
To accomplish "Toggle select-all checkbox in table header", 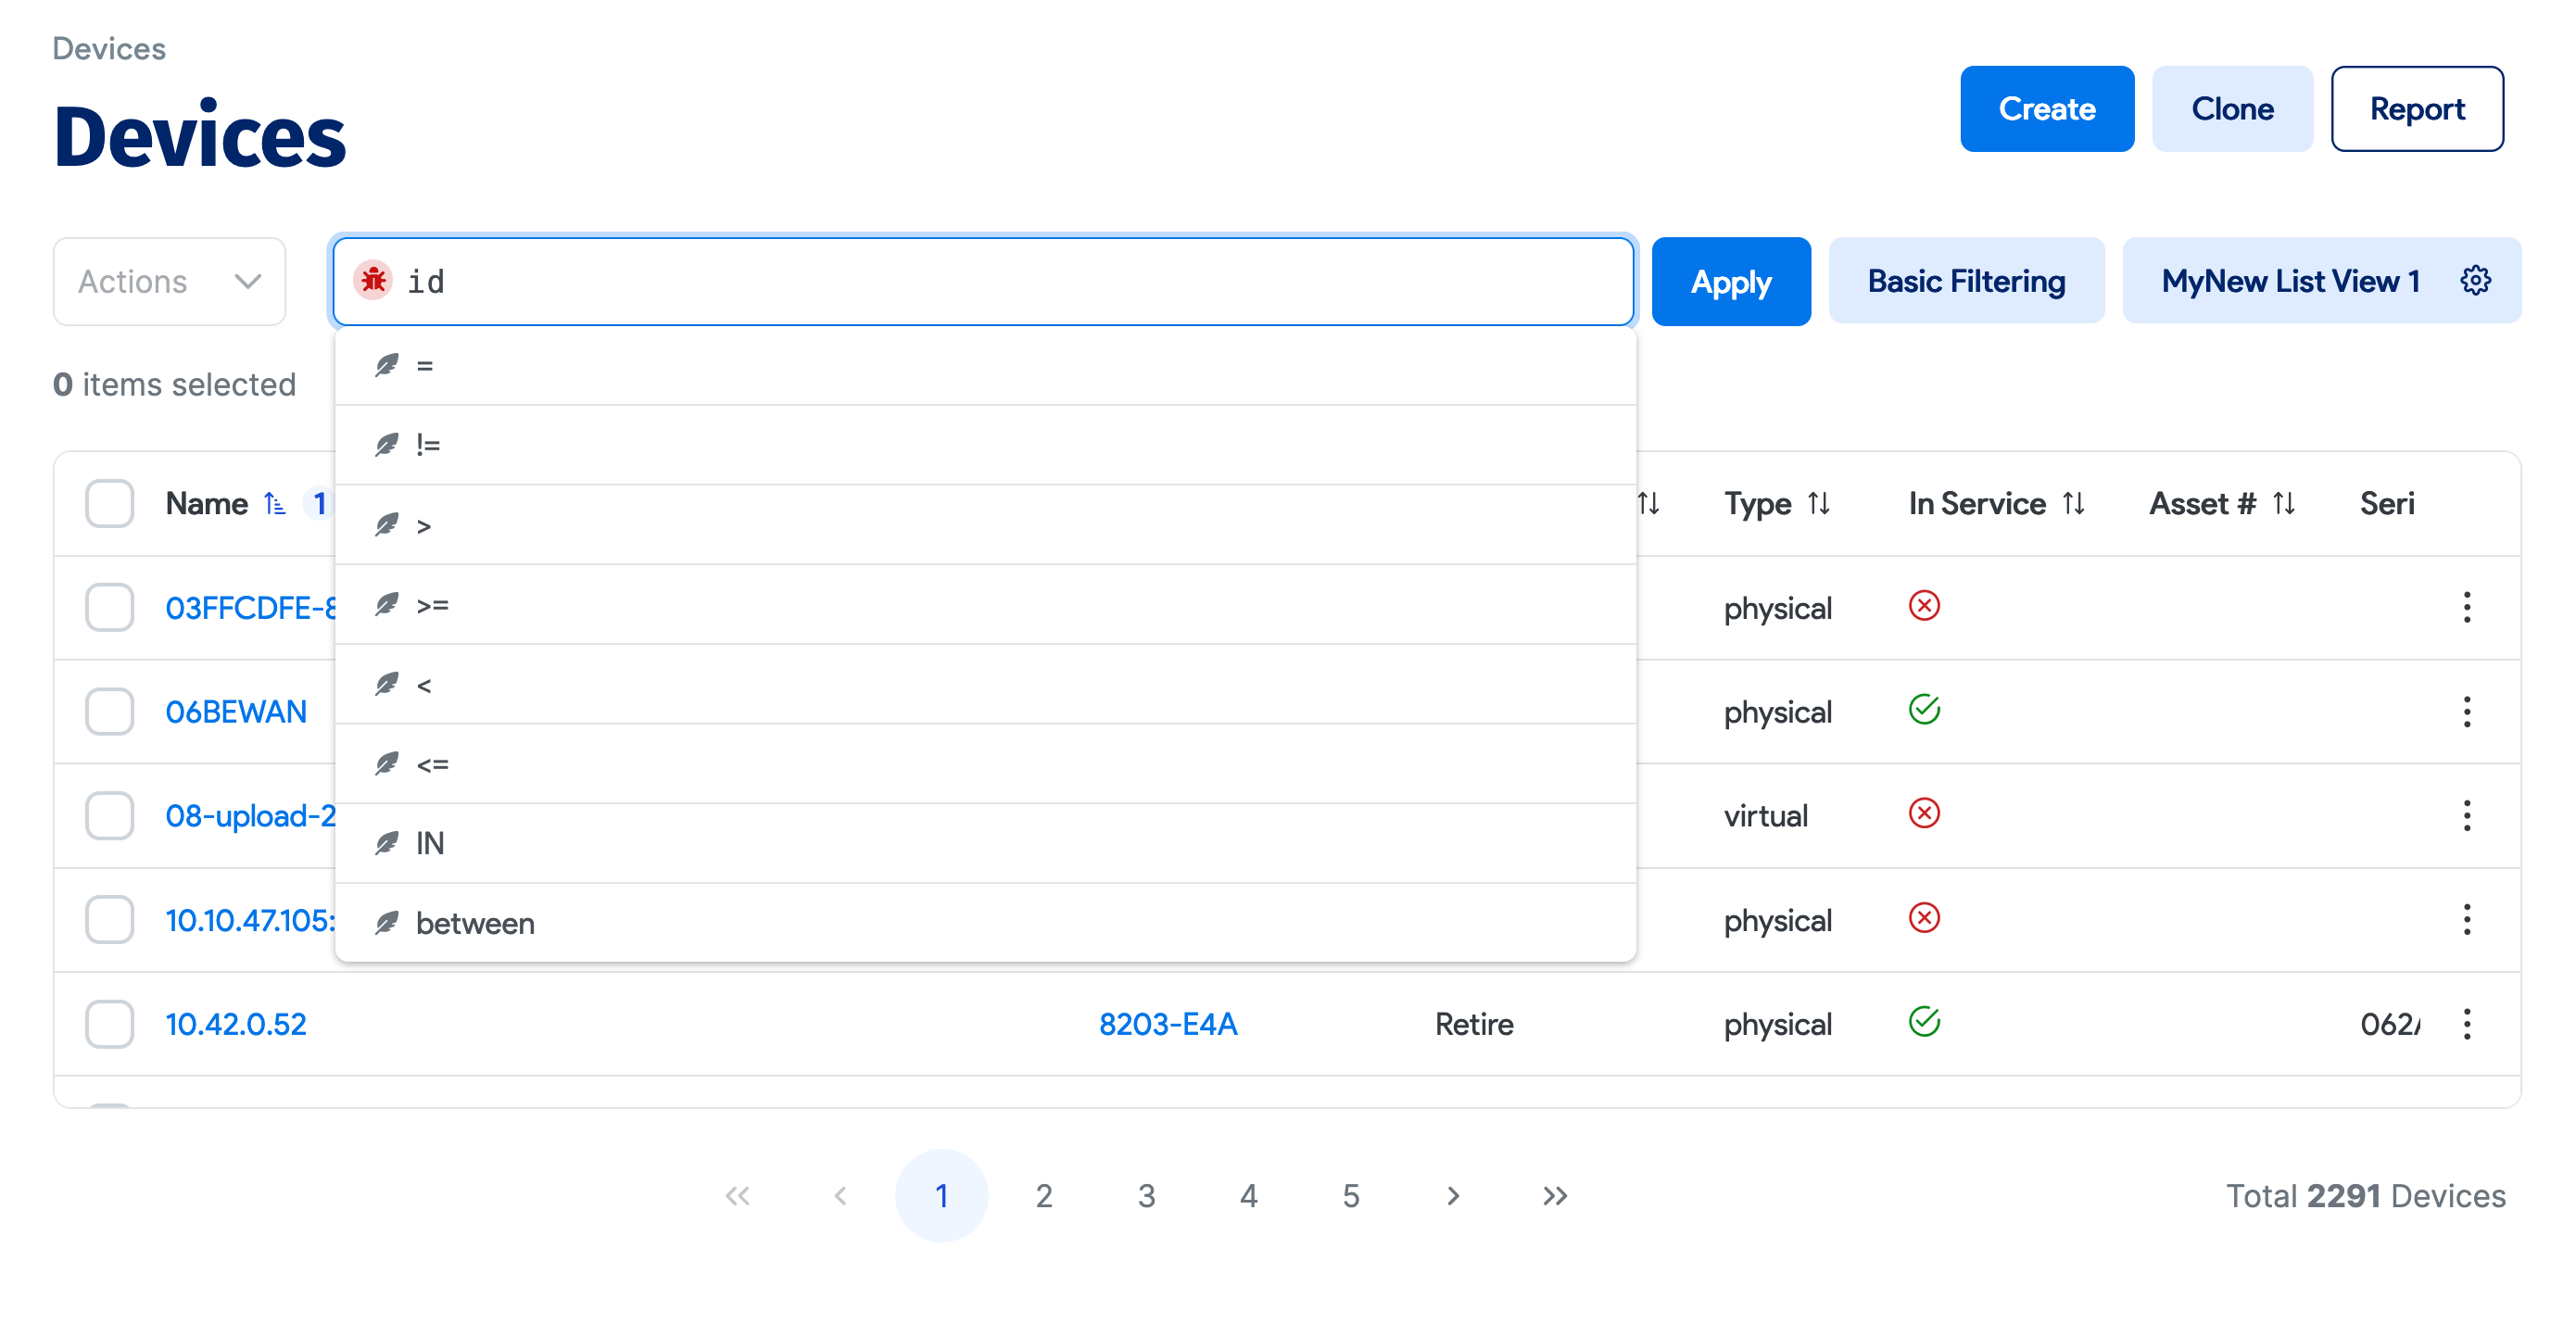I will (109, 503).
